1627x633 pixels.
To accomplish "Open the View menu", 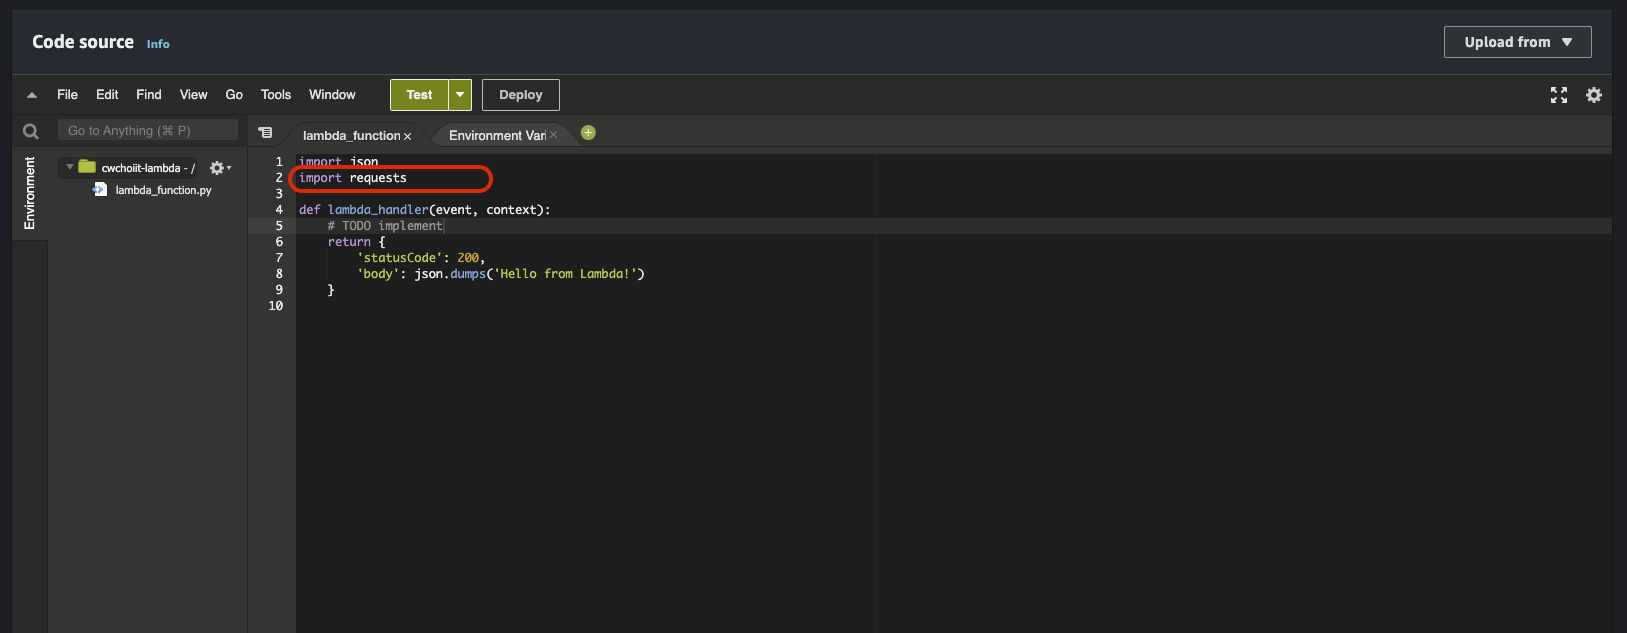I will 193,95.
